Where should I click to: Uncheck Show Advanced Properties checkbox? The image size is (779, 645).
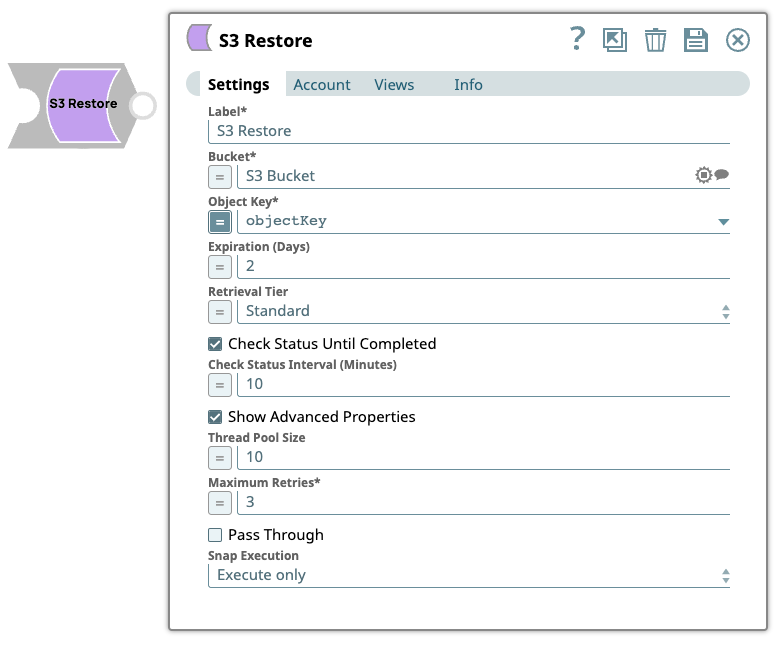pyautogui.click(x=215, y=417)
